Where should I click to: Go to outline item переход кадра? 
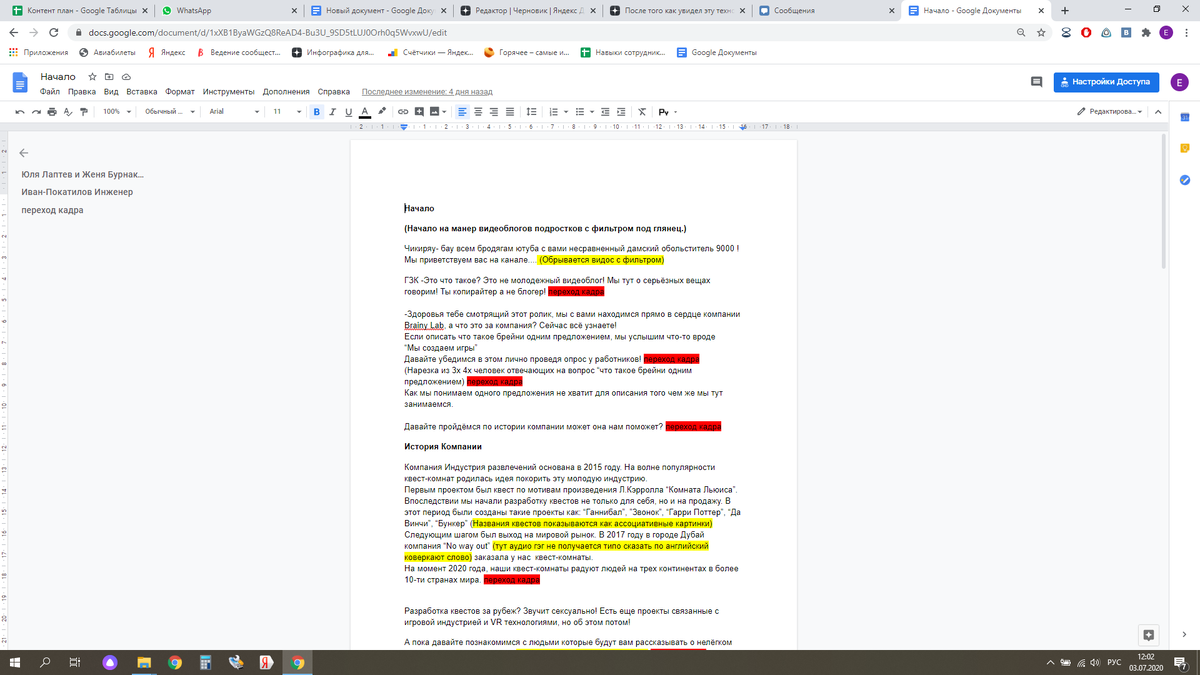(x=52, y=211)
